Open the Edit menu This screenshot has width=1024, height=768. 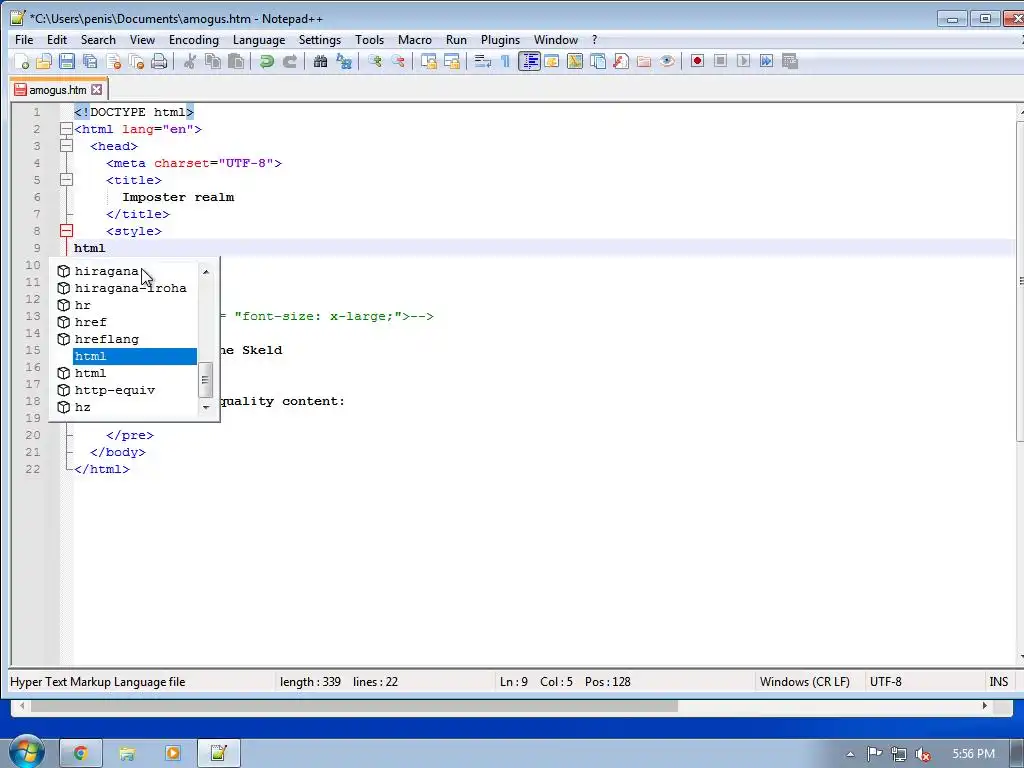[57, 40]
